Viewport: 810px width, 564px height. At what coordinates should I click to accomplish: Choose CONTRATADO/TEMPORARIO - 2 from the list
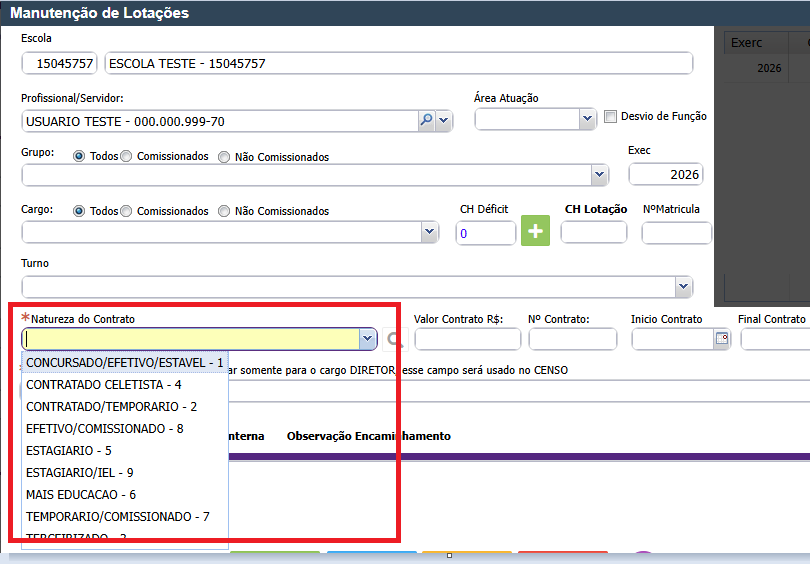111,407
